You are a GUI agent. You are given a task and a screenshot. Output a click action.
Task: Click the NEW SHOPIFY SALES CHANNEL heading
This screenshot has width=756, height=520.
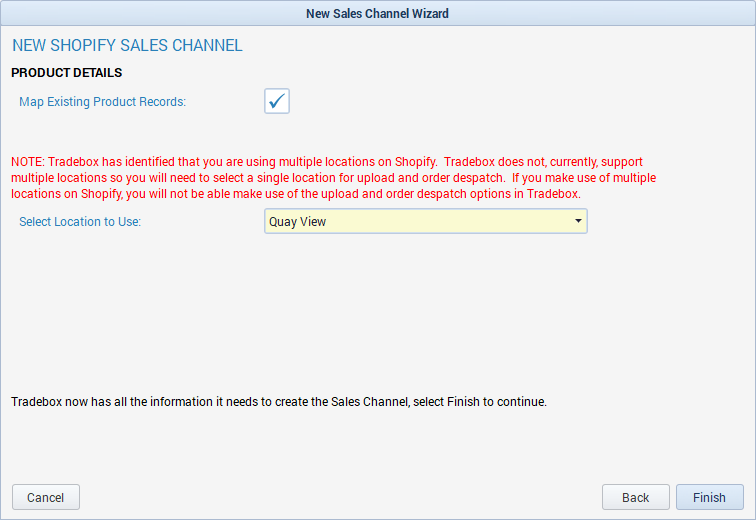coord(127,45)
